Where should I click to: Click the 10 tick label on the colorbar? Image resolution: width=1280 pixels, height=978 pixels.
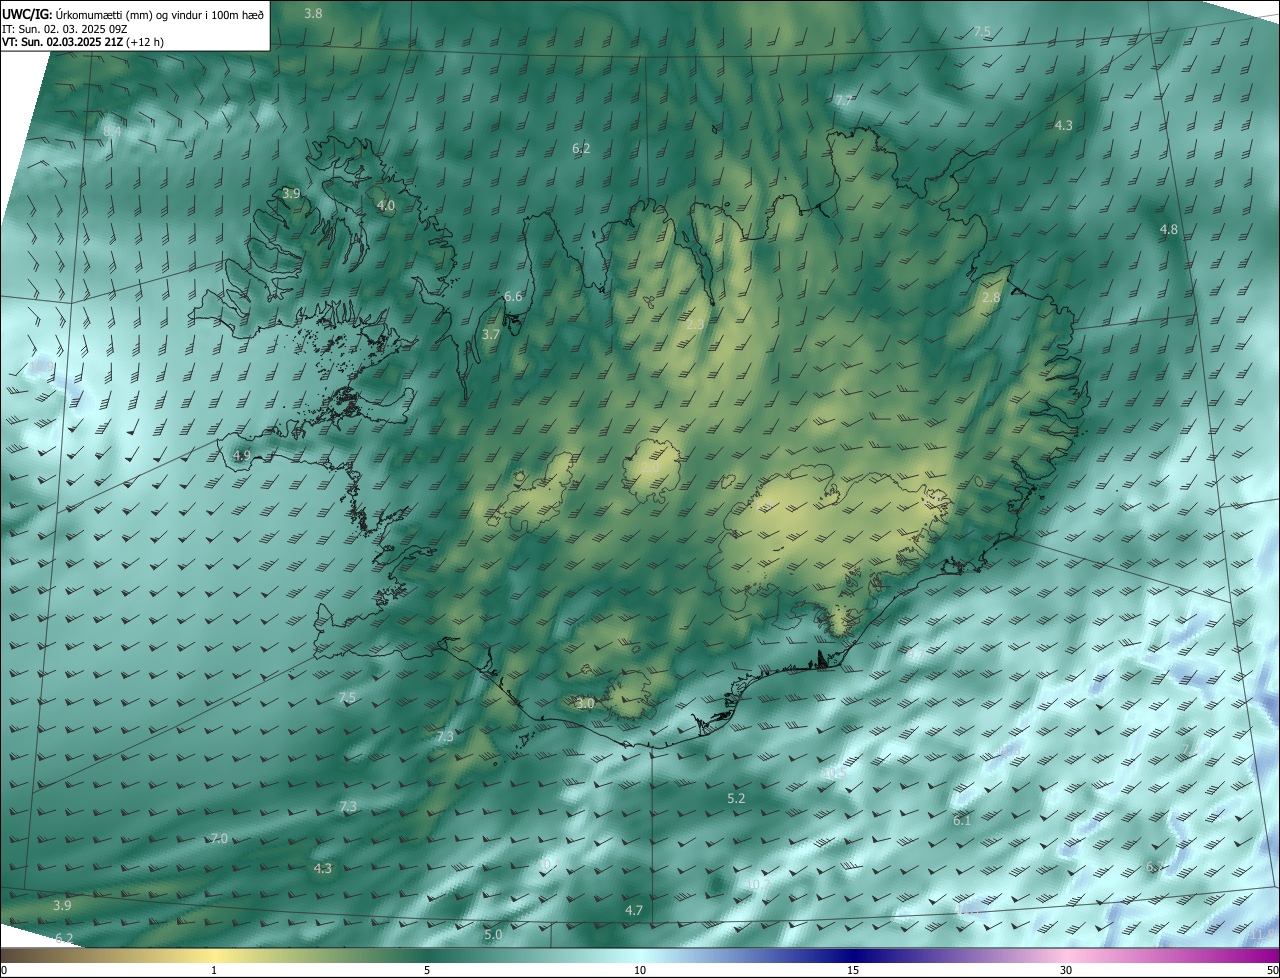640,970
